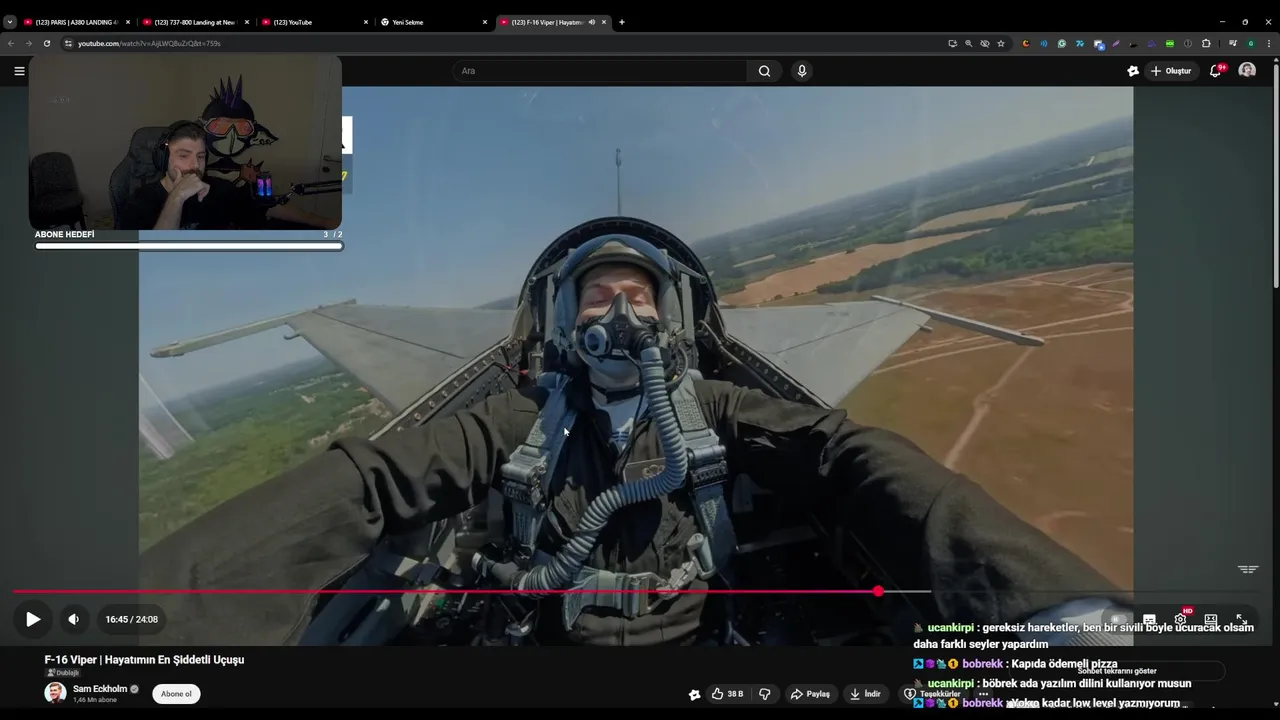1280x720 pixels.
Task: Click the purple feather extension icon
Action: click(x=1116, y=43)
